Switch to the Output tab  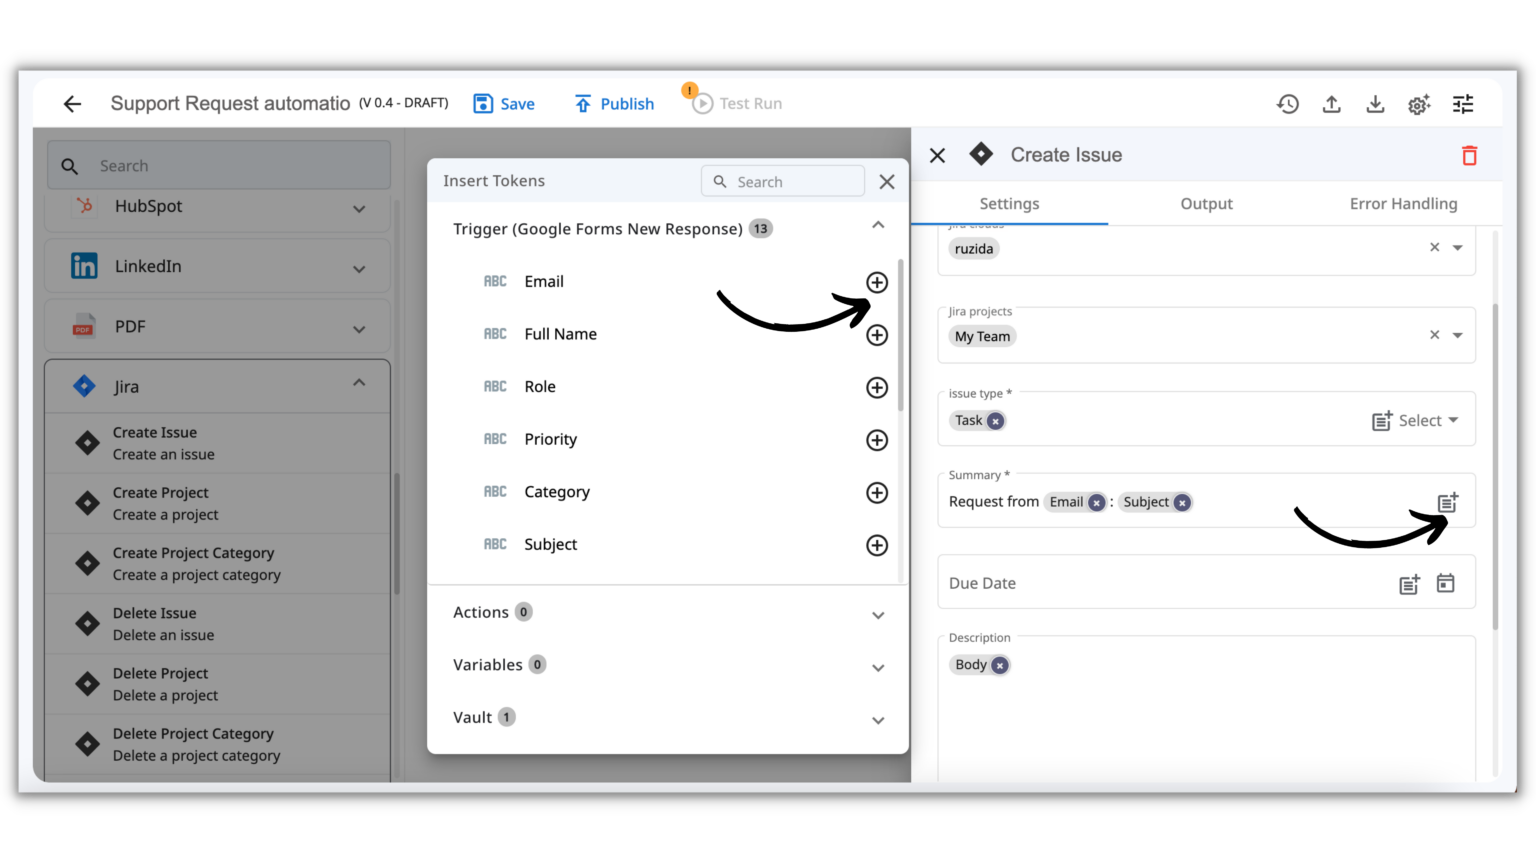click(x=1206, y=203)
